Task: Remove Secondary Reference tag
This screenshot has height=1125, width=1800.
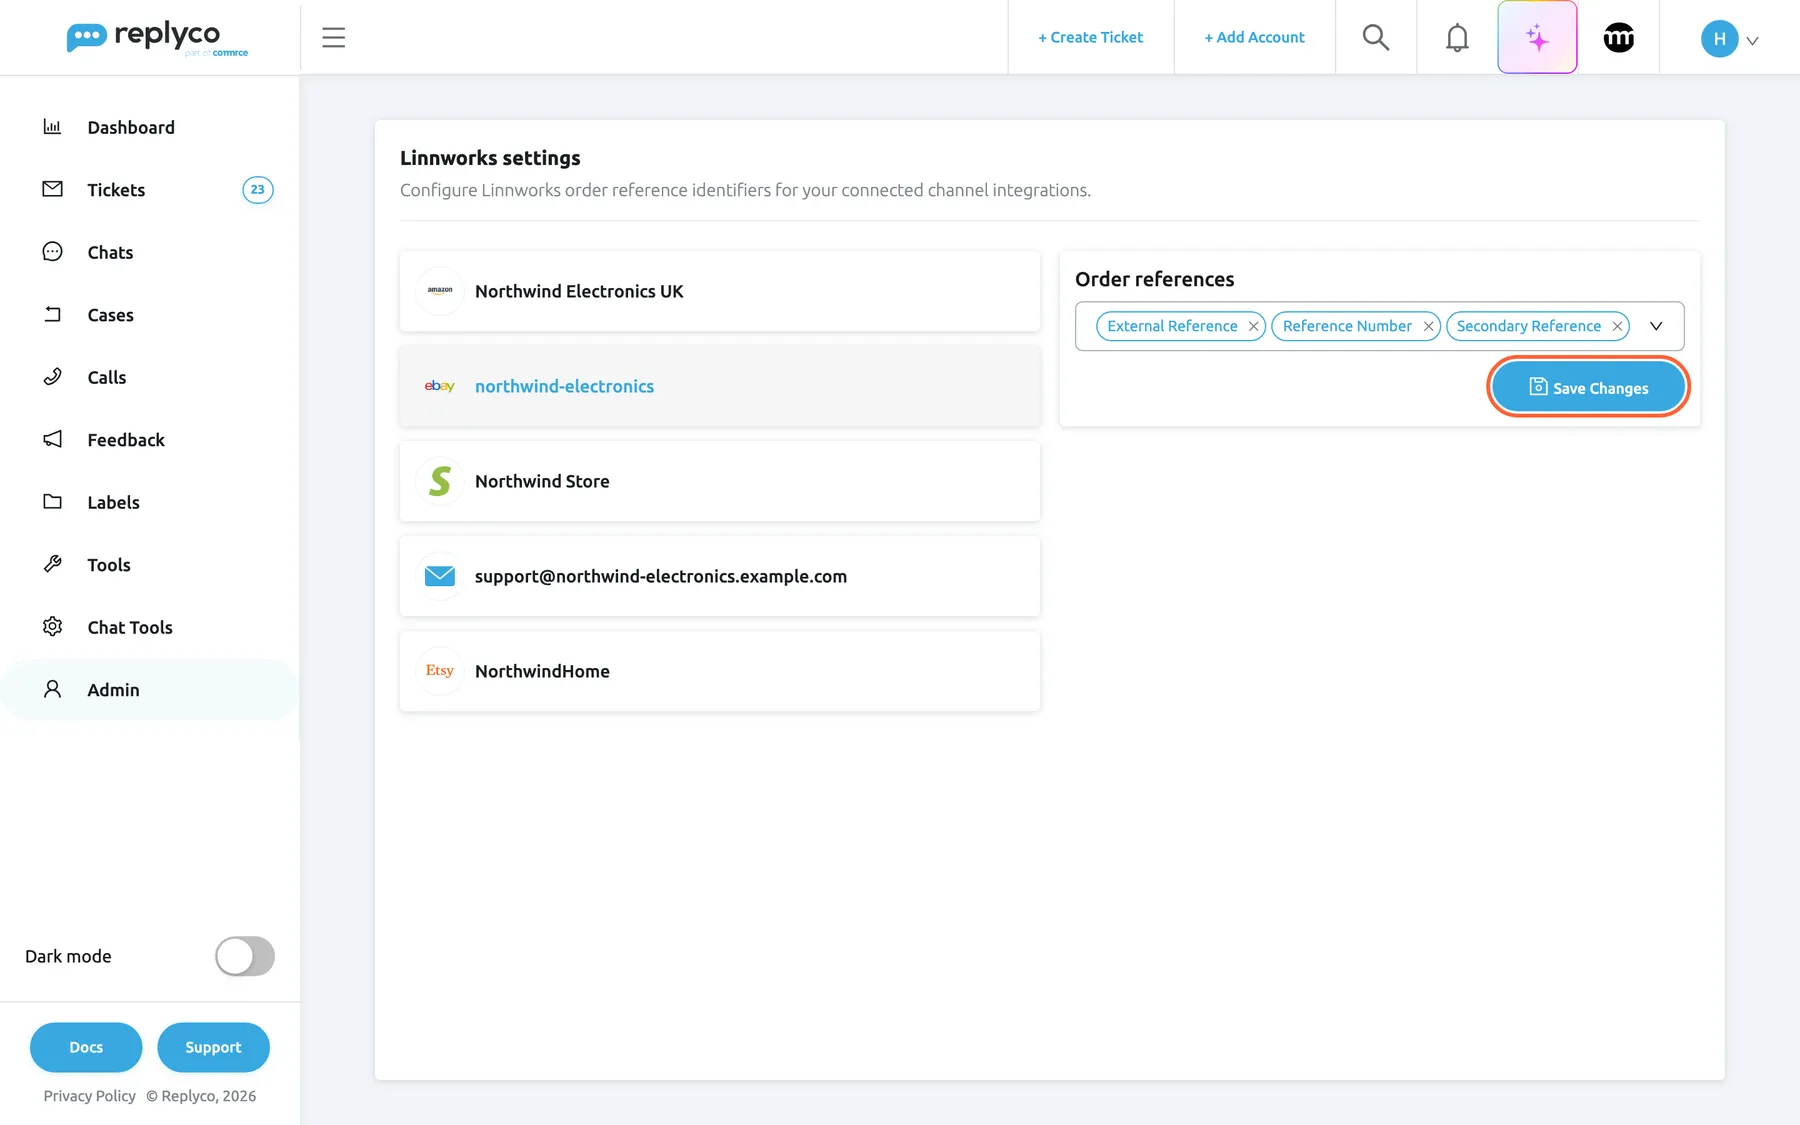Action: 1617,326
